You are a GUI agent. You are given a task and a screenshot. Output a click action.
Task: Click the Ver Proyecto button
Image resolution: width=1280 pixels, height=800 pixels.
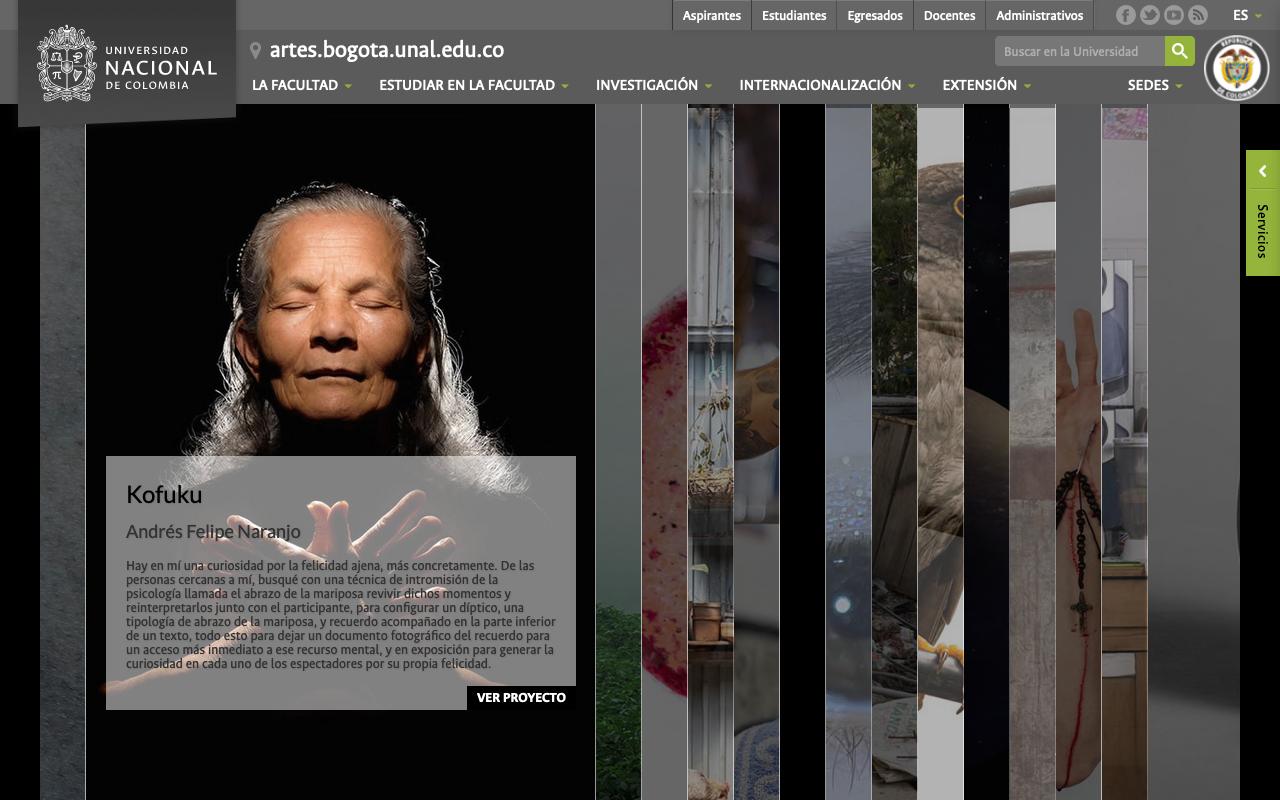coord(521,698)
